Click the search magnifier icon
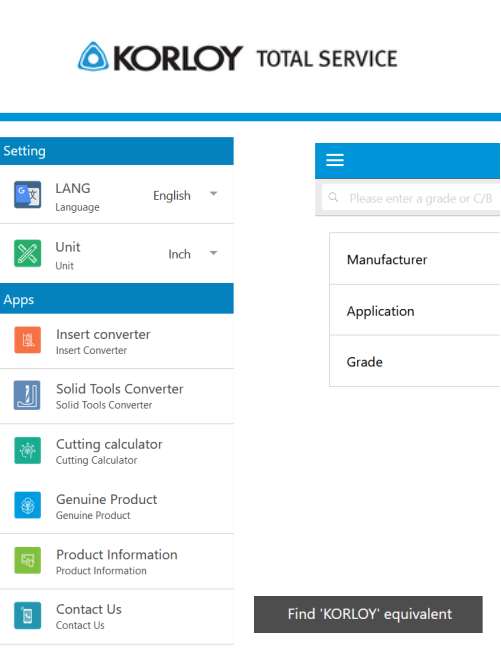 pyautogui.click(x=333, y=197)
